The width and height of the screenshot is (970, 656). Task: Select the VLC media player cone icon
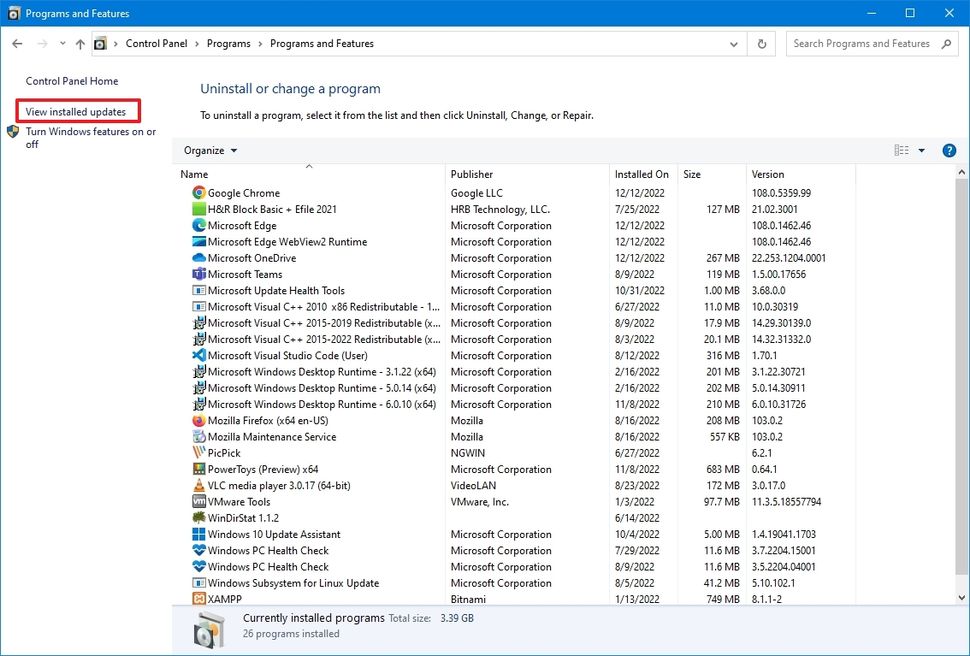197,485
